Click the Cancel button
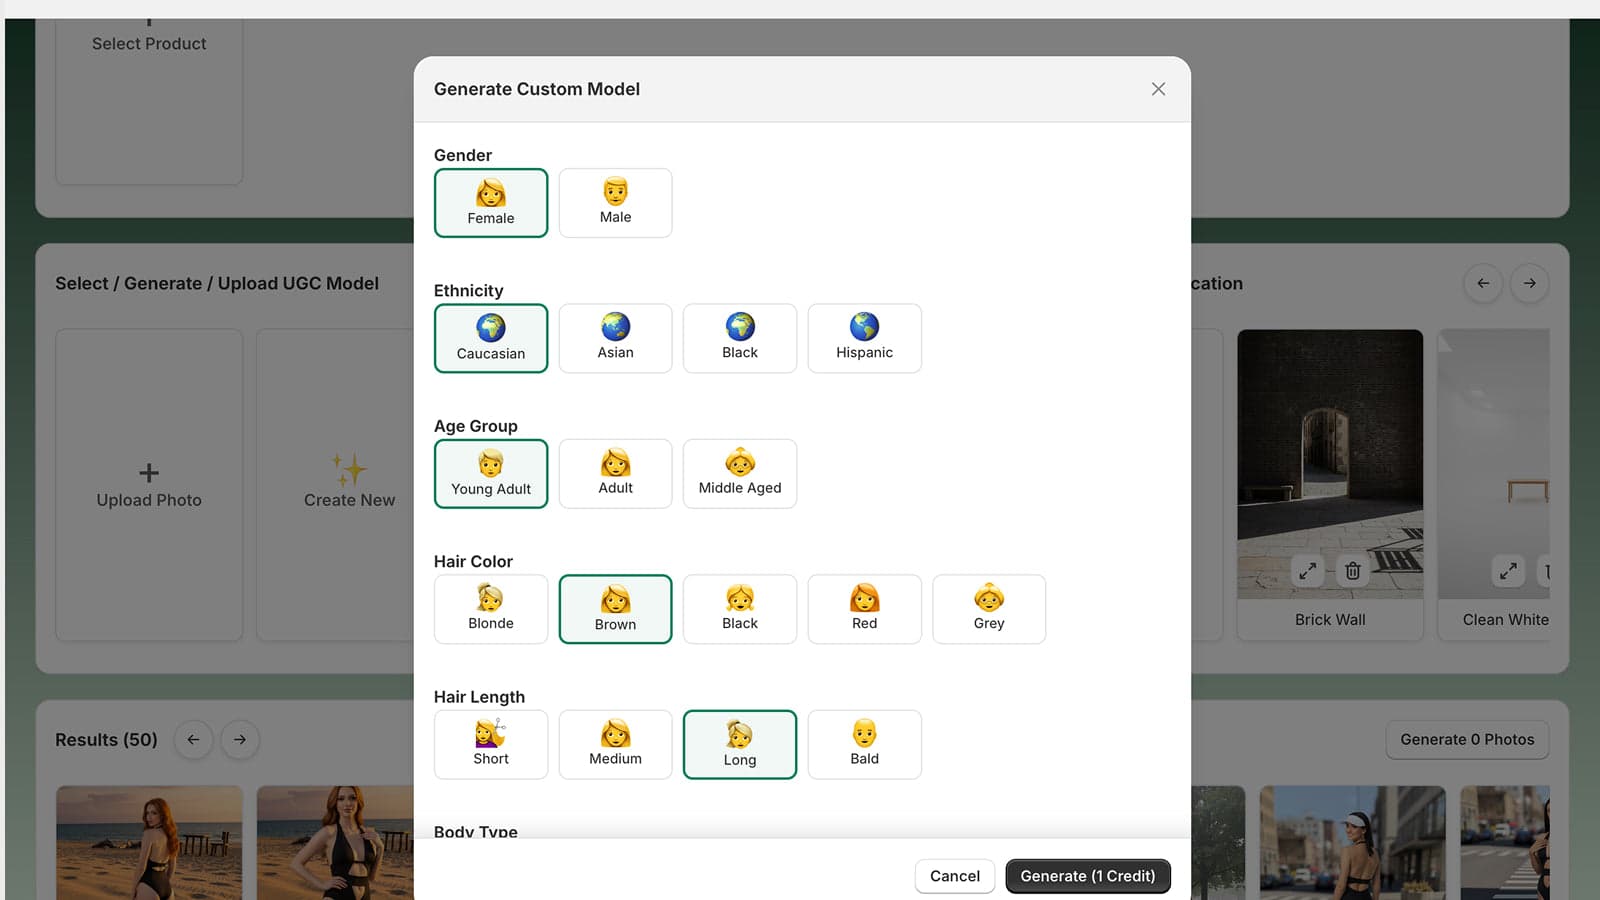Screen dimensions: 1600x900 point(954,875)
